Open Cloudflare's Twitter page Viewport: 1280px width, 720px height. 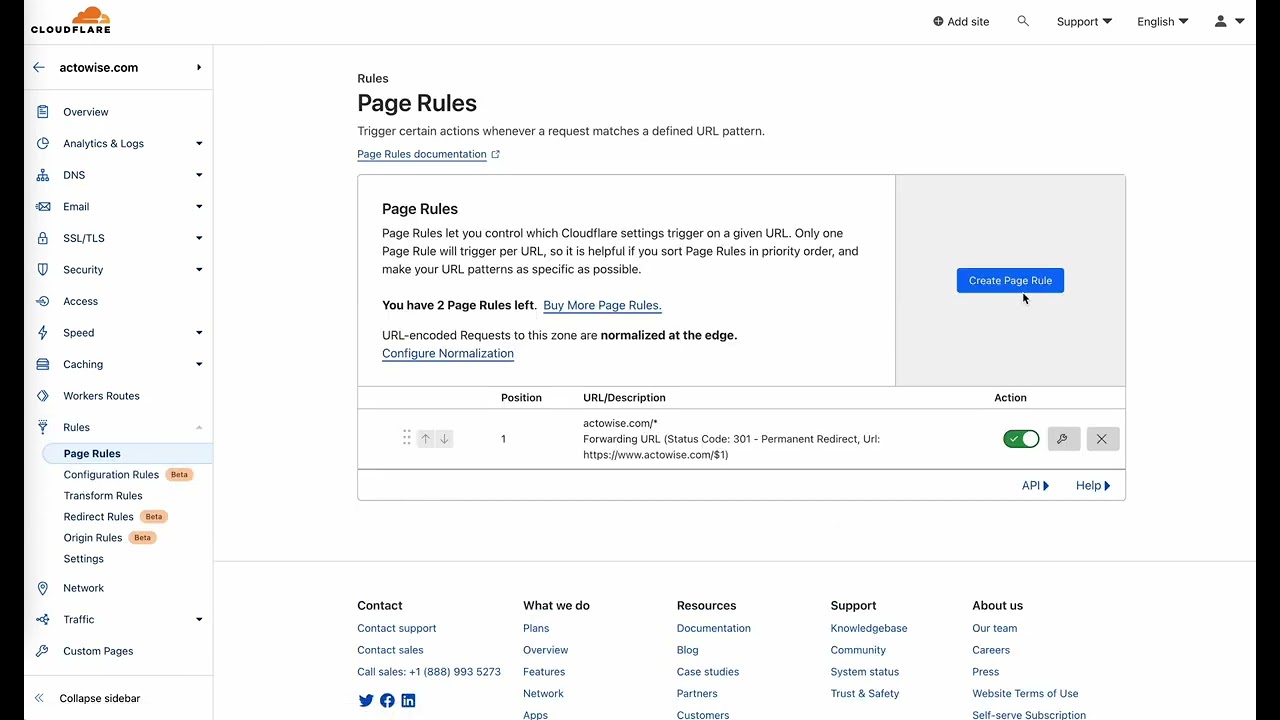click(366, 700)
